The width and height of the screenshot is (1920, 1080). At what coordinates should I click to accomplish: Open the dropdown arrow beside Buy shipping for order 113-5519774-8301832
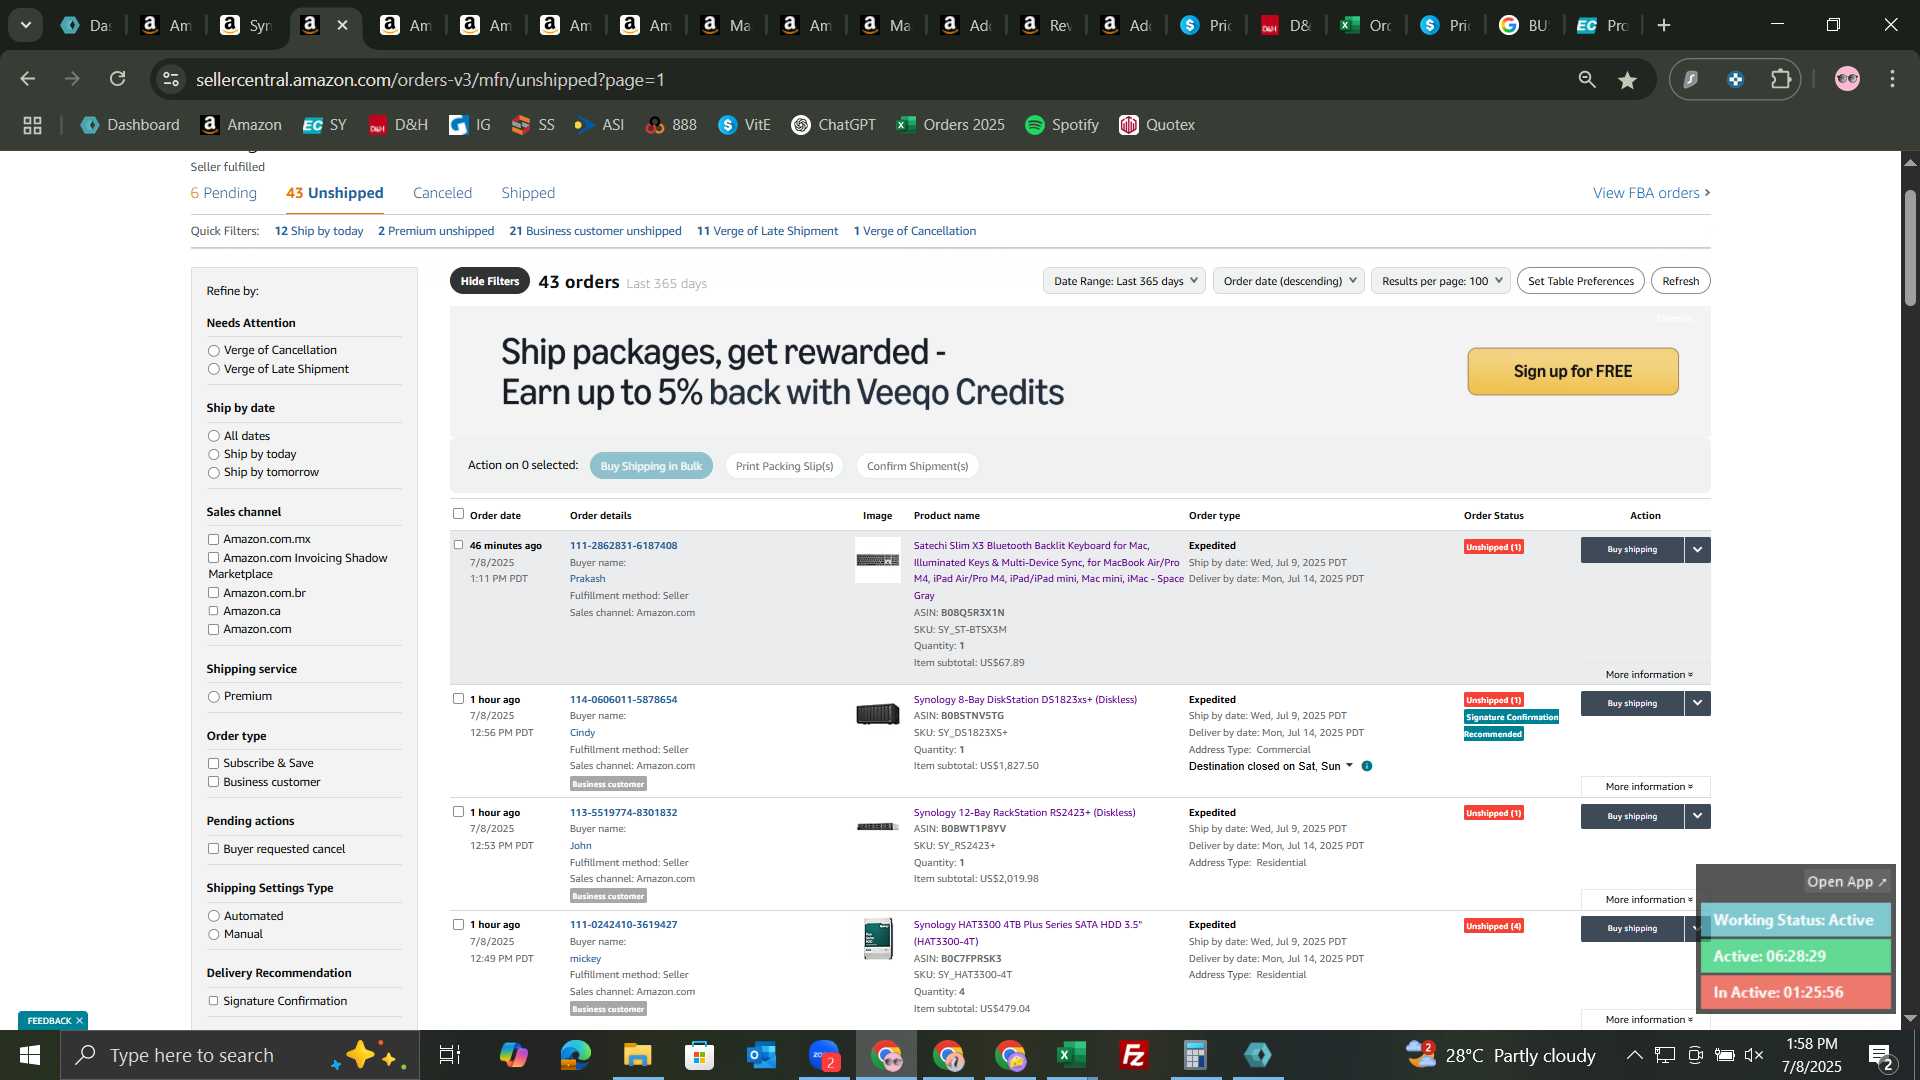tap(1697, 817)
